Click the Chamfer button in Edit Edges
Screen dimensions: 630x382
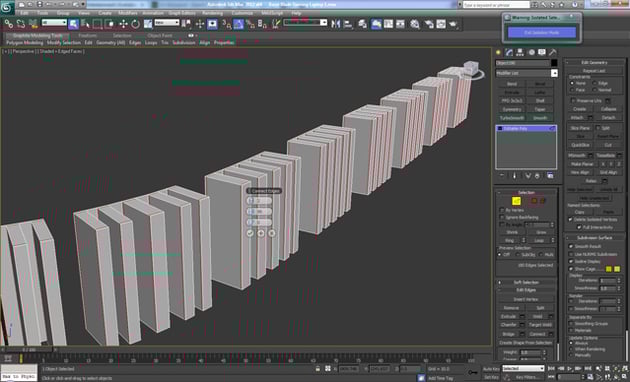click(509, 325)
